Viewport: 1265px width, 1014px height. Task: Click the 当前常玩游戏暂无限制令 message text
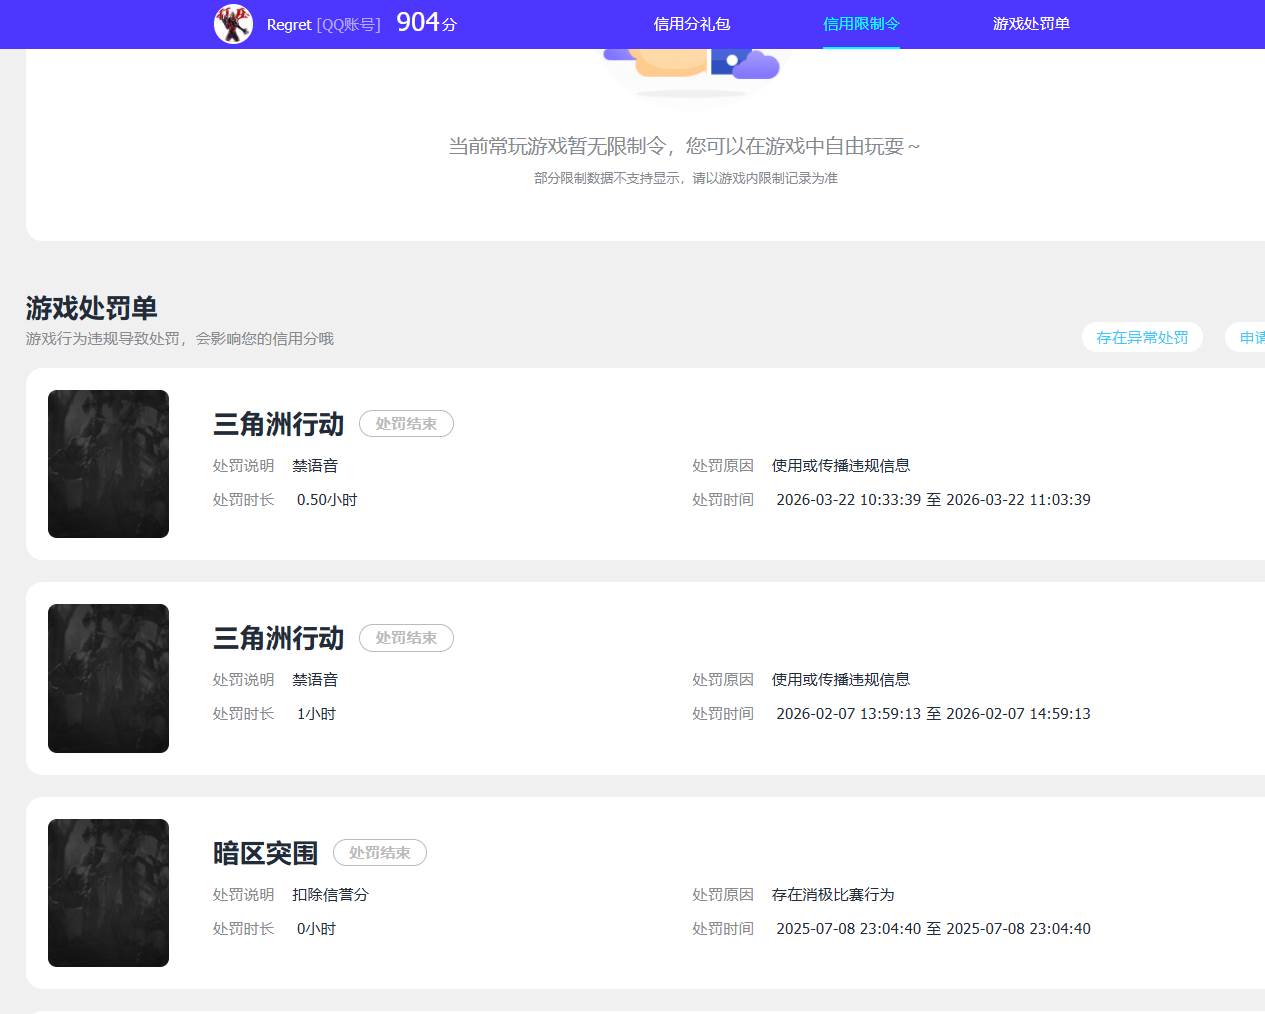coord(684,147)
